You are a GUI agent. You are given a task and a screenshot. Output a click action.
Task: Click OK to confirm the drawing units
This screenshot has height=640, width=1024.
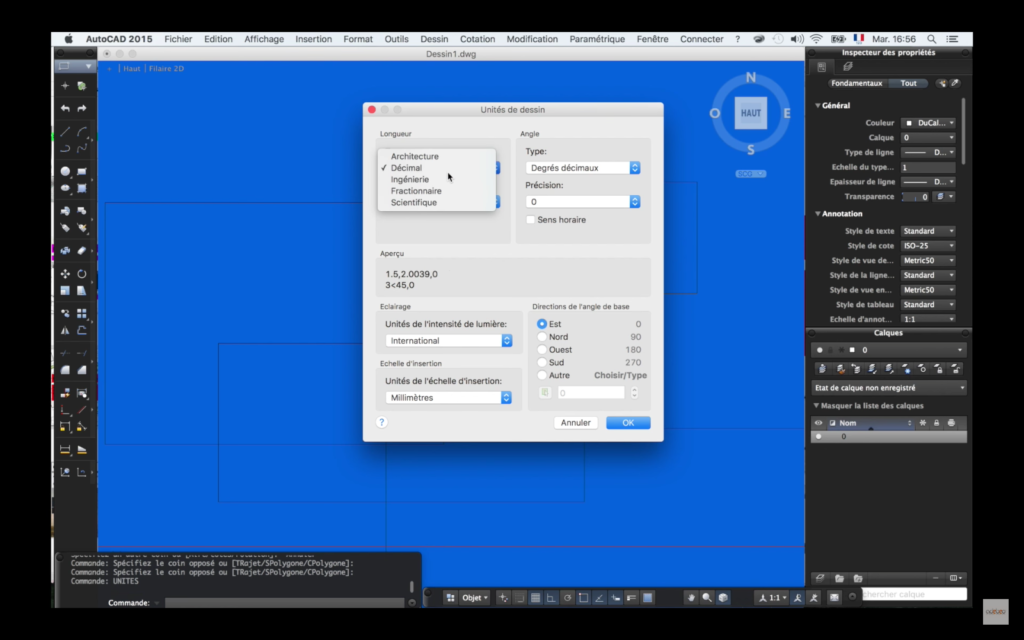628,422
